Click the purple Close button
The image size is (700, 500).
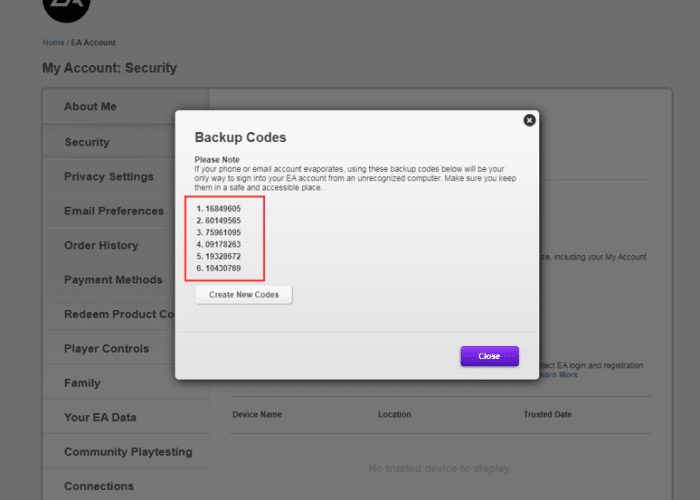click(490, 356)
